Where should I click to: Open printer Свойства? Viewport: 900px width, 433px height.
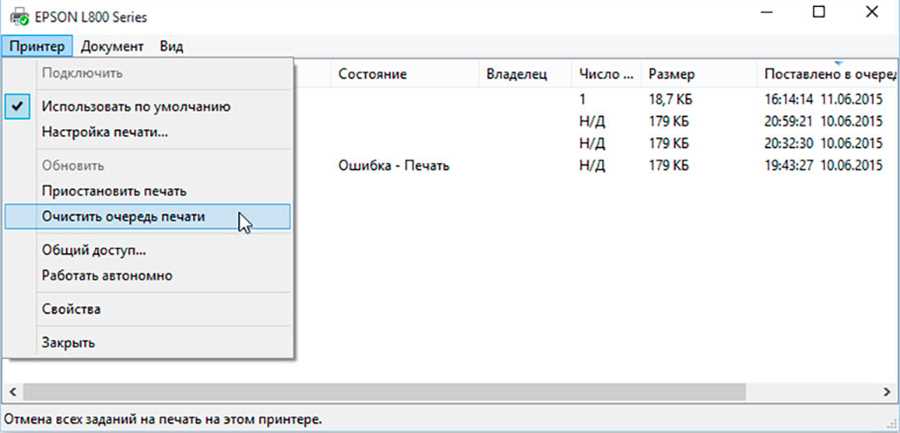click(x=70, y=309)
